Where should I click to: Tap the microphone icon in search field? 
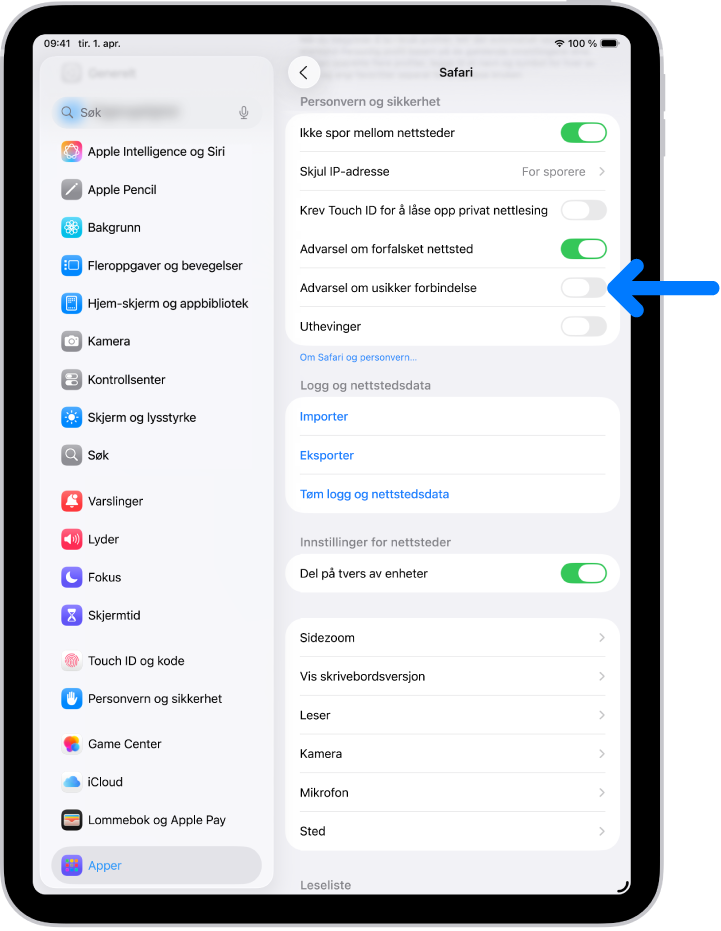[244, 112]
